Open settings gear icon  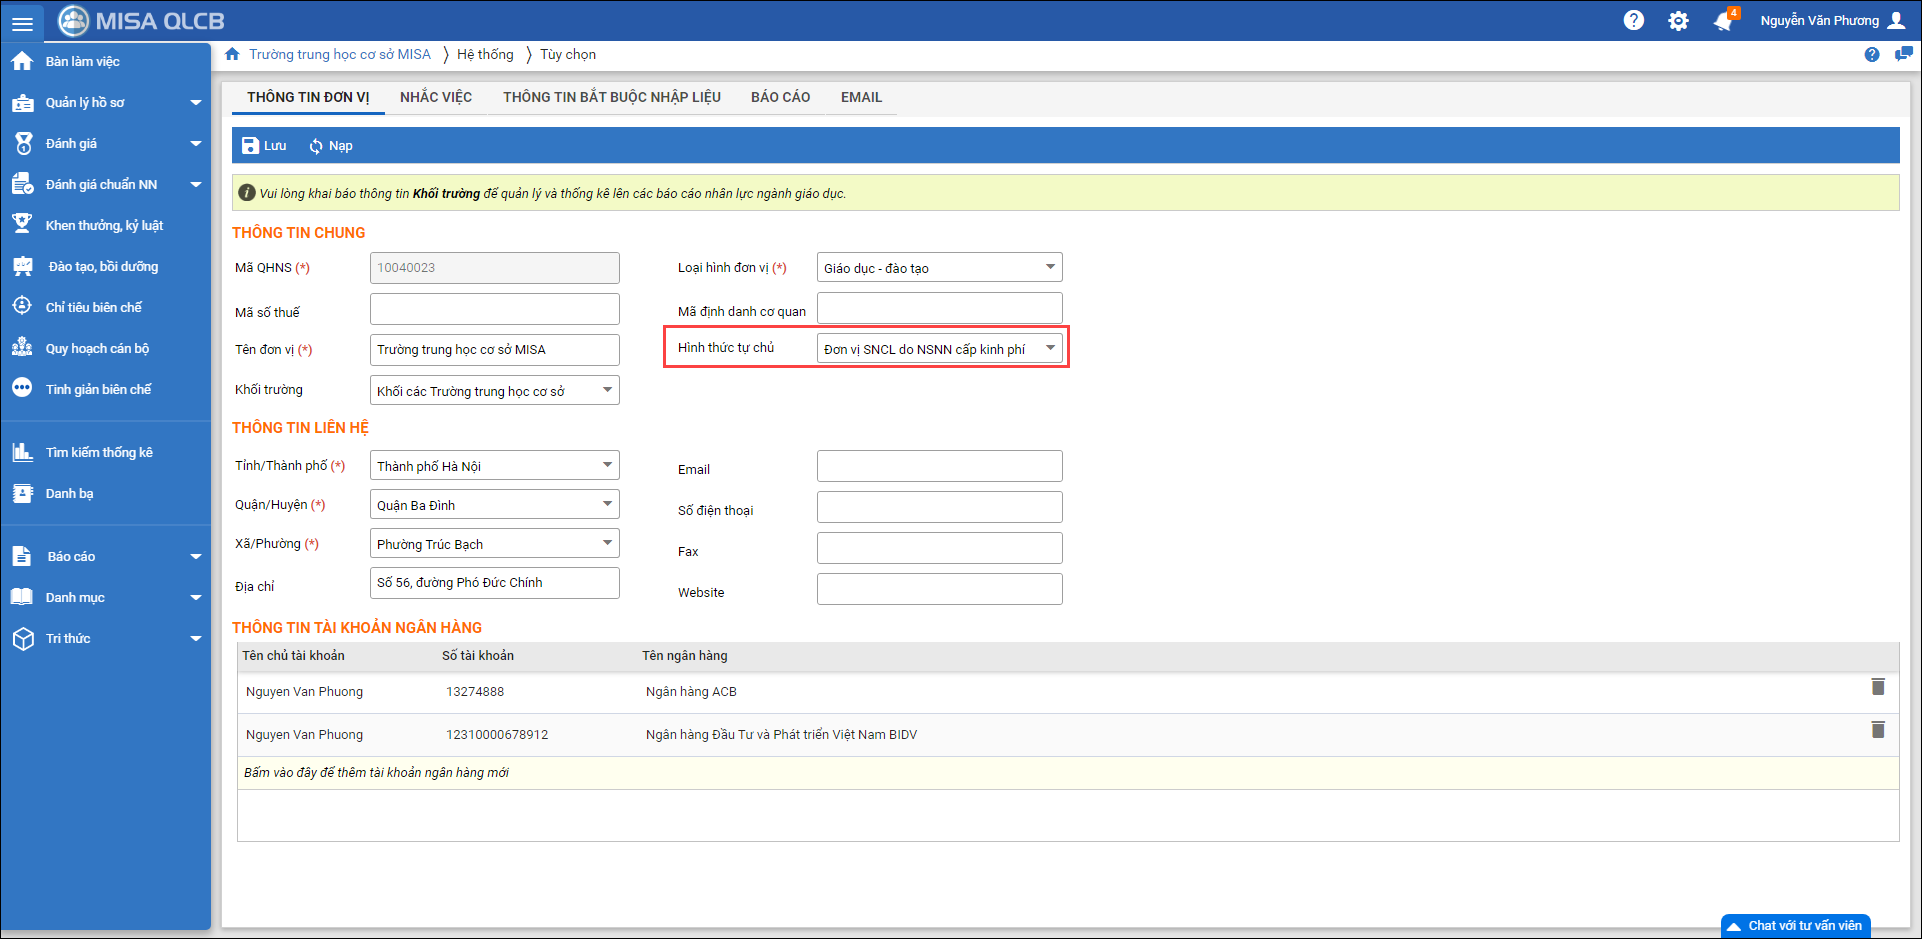coord(1678,21)
